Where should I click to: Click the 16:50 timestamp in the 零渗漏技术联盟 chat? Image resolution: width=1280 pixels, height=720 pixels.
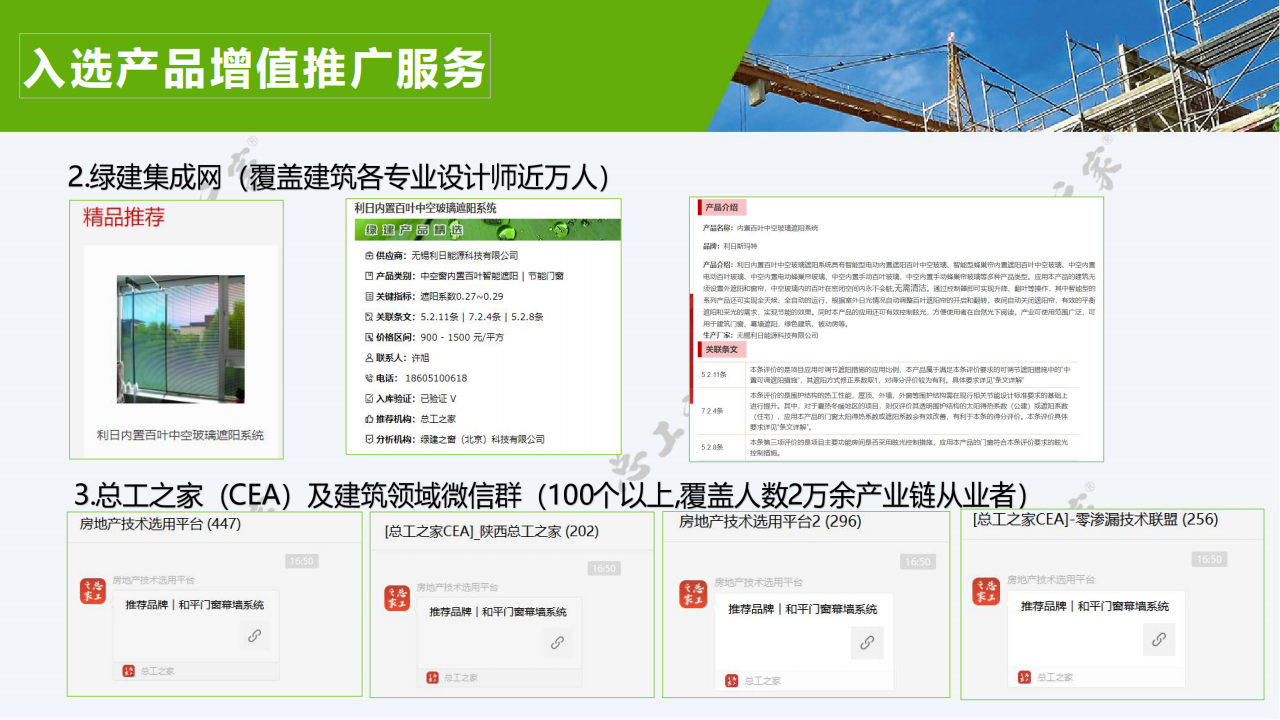pos(1209,559)
